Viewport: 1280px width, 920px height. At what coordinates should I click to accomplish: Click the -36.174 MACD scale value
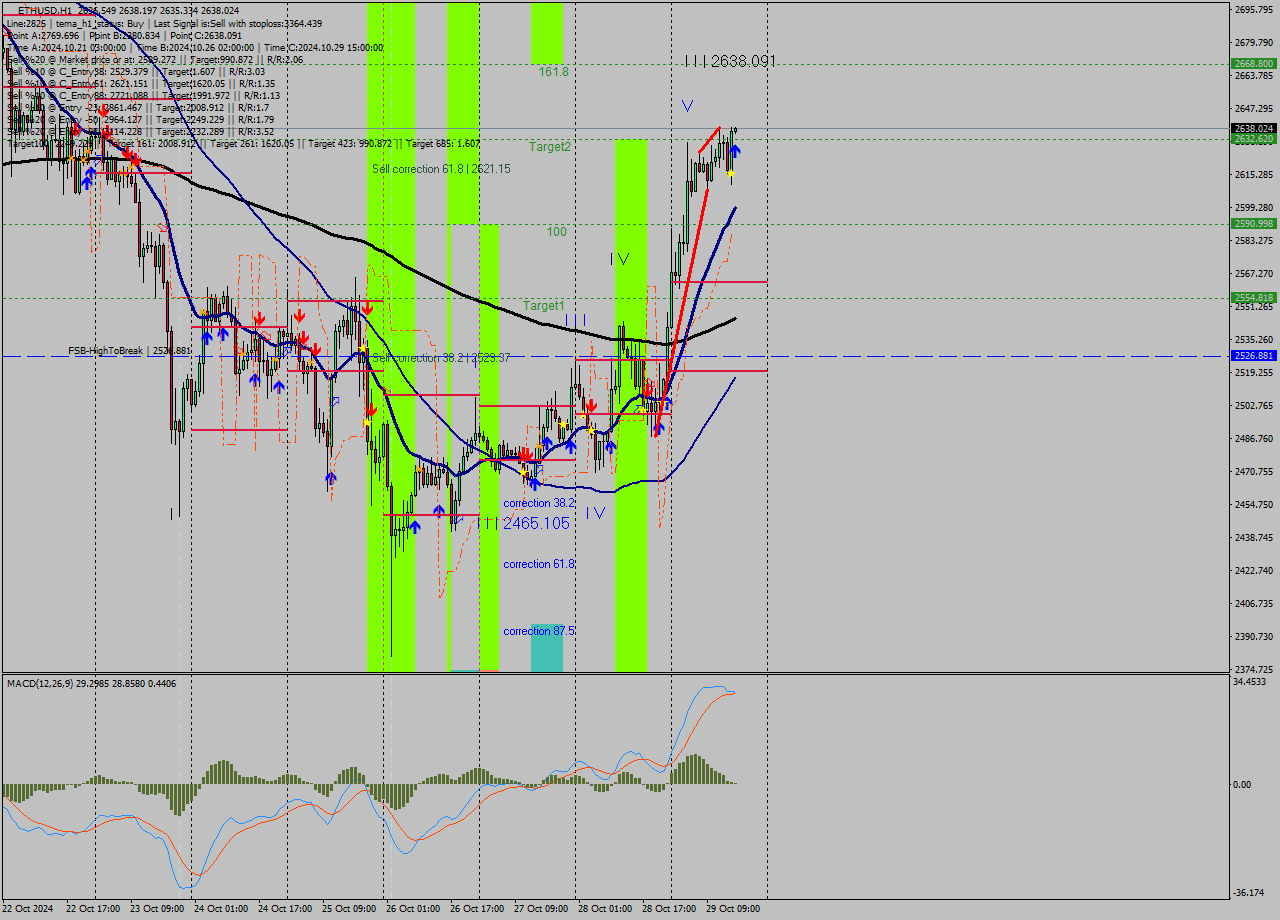(x=1250, y=893)
